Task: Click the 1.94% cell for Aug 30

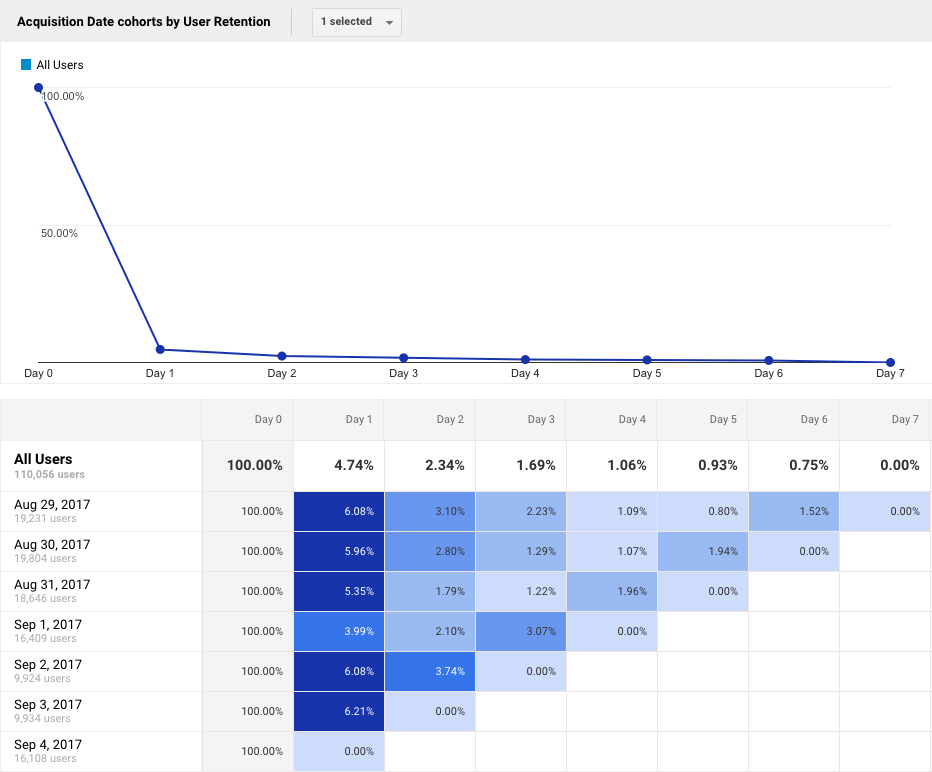Action: (703, 552)
